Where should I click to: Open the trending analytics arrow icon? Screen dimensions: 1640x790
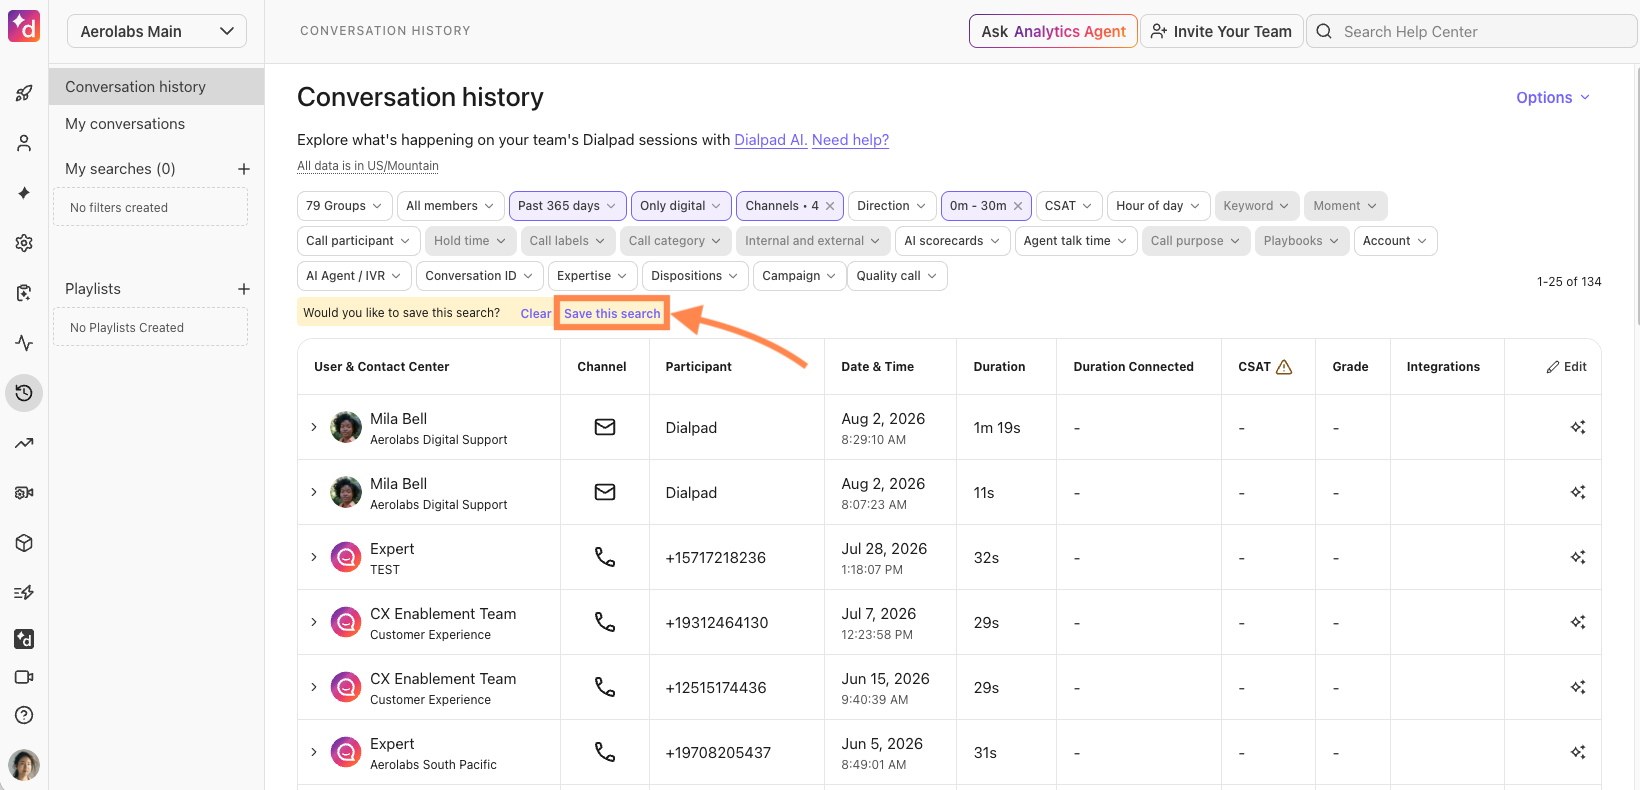pyautogui.click(x=24, y=443)
